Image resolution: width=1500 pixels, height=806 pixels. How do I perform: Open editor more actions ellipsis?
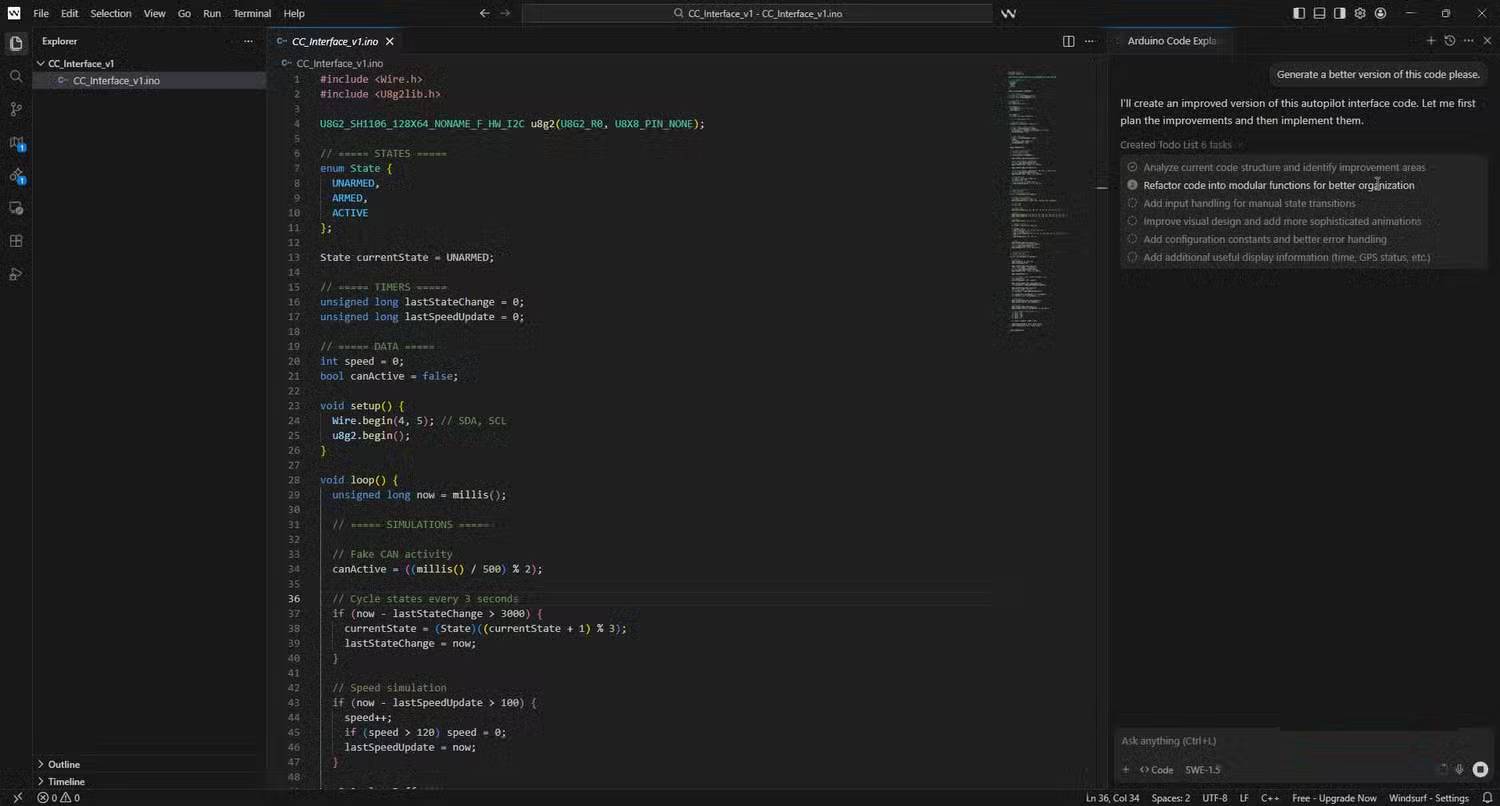click(x=1089, y=41)
